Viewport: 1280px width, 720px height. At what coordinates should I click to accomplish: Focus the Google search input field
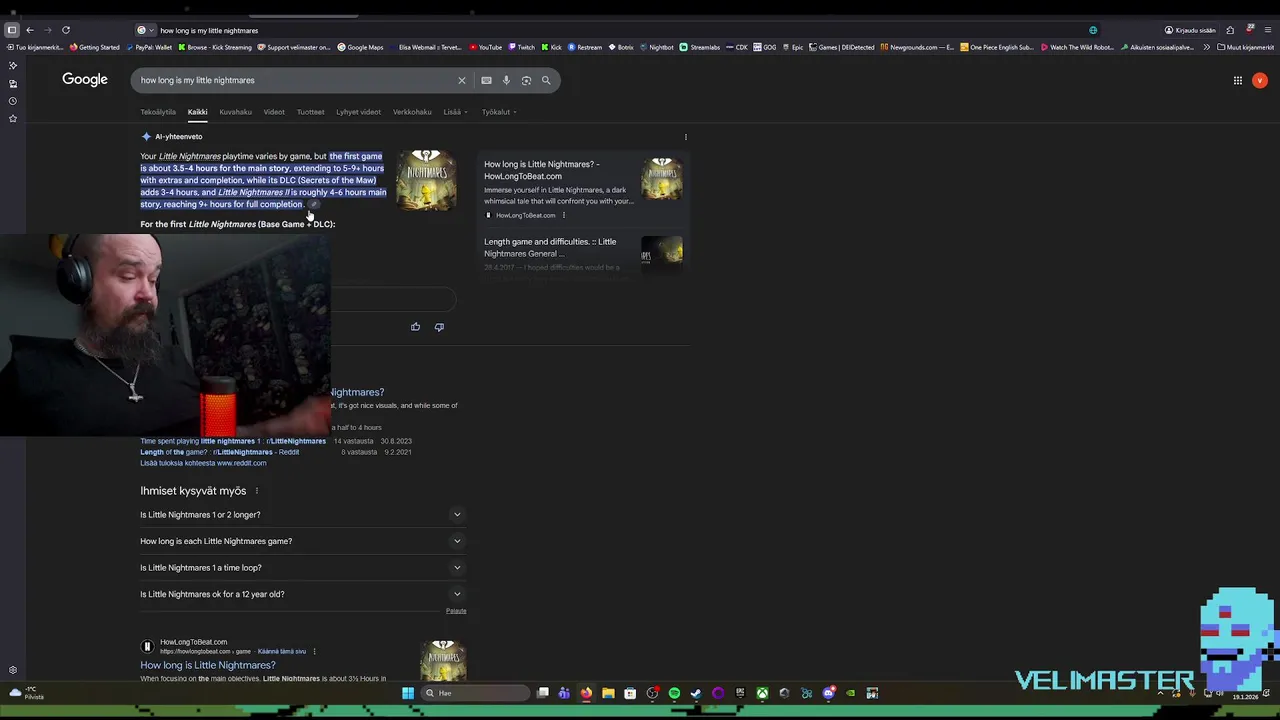[x=295, y=80]
